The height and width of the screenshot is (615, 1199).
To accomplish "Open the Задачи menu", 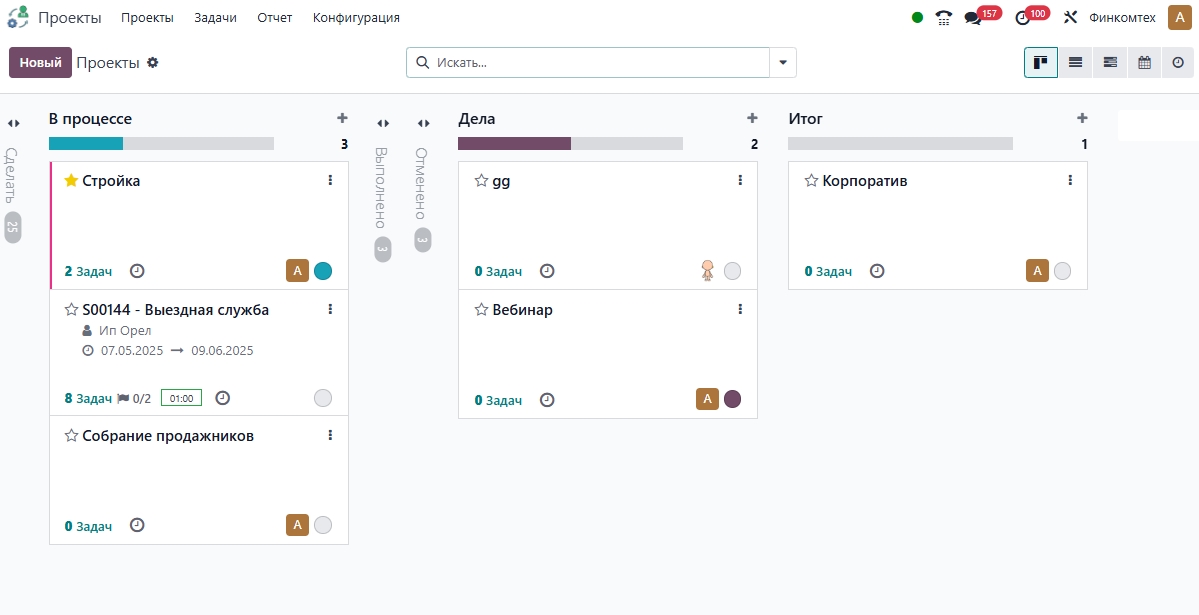I will 215,18.
